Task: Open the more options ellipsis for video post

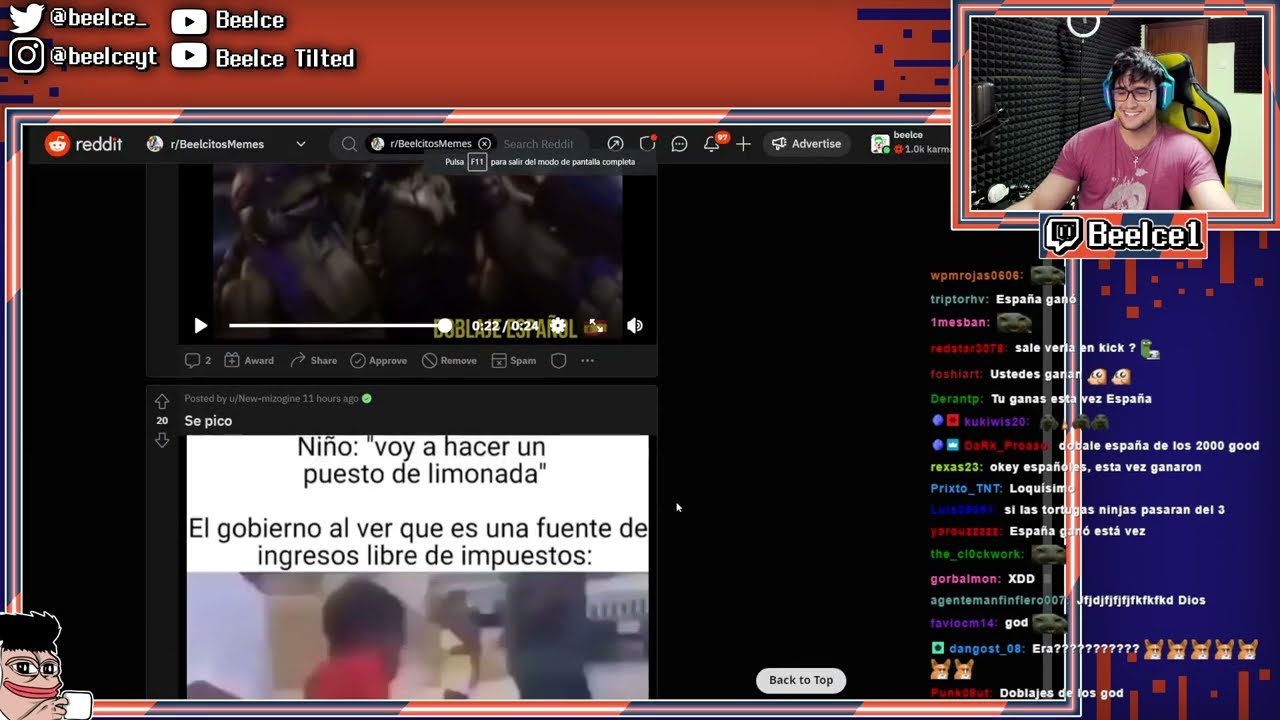Action: 587,360
